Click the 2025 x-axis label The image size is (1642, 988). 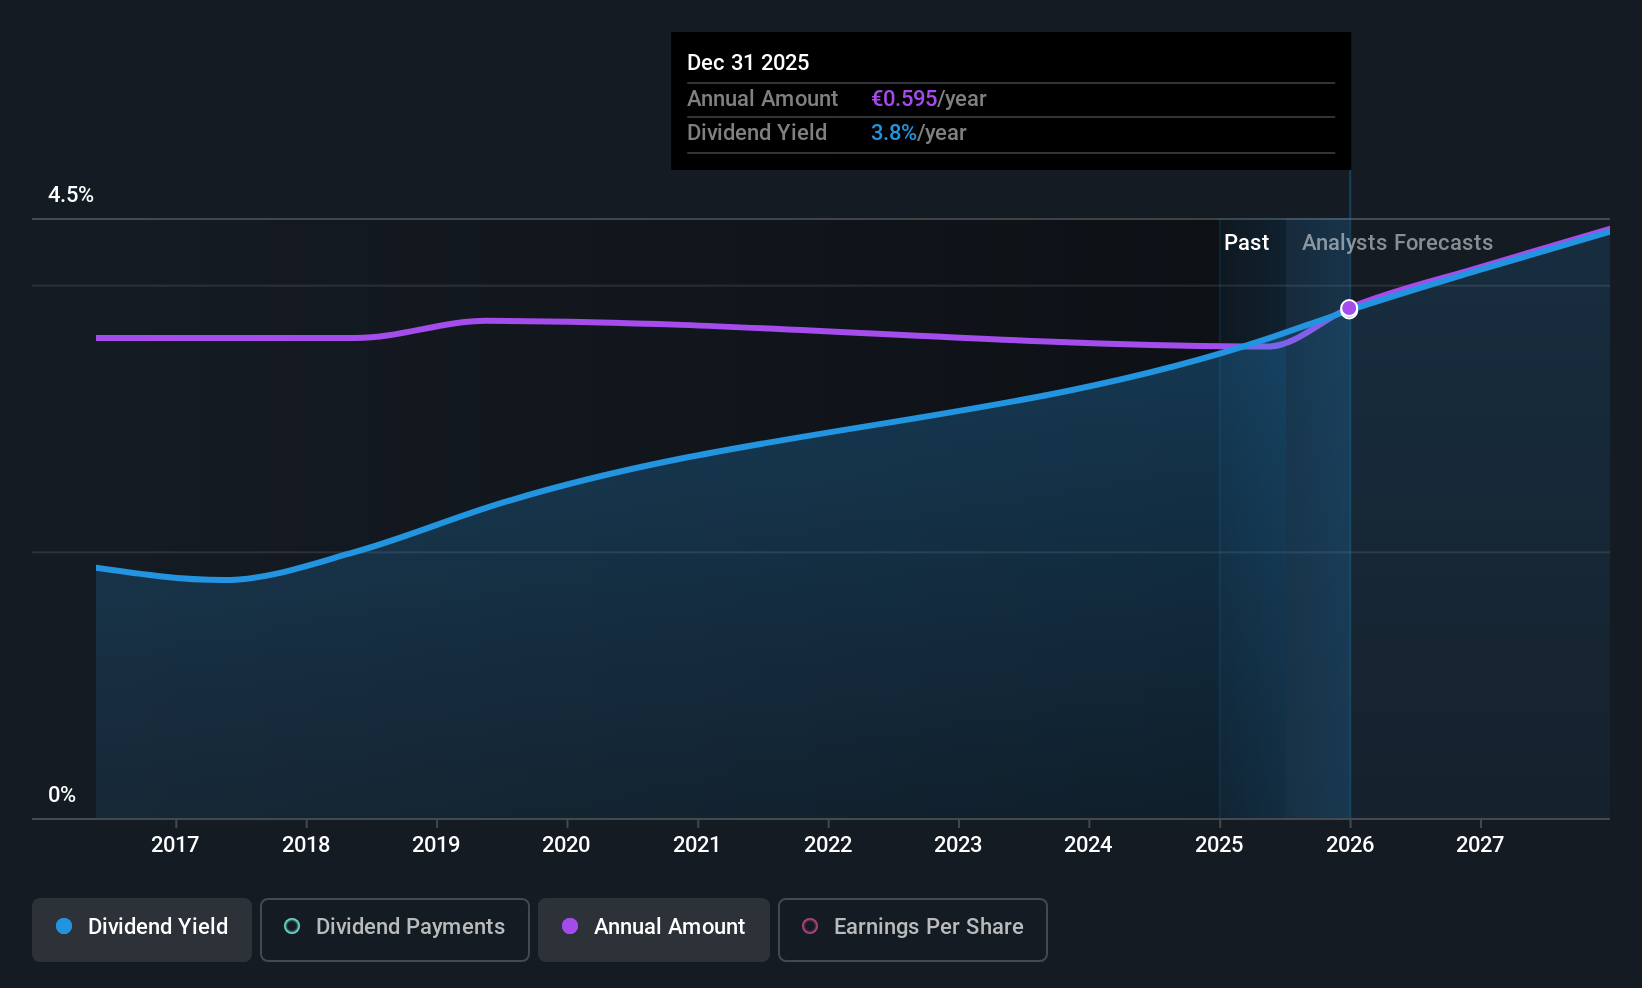tap(1219, 845)
